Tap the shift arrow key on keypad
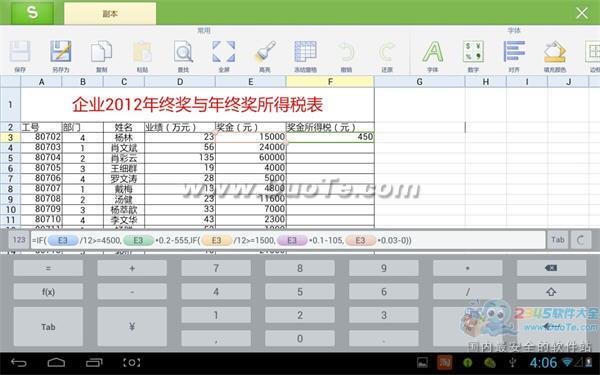 coord(551,292)
